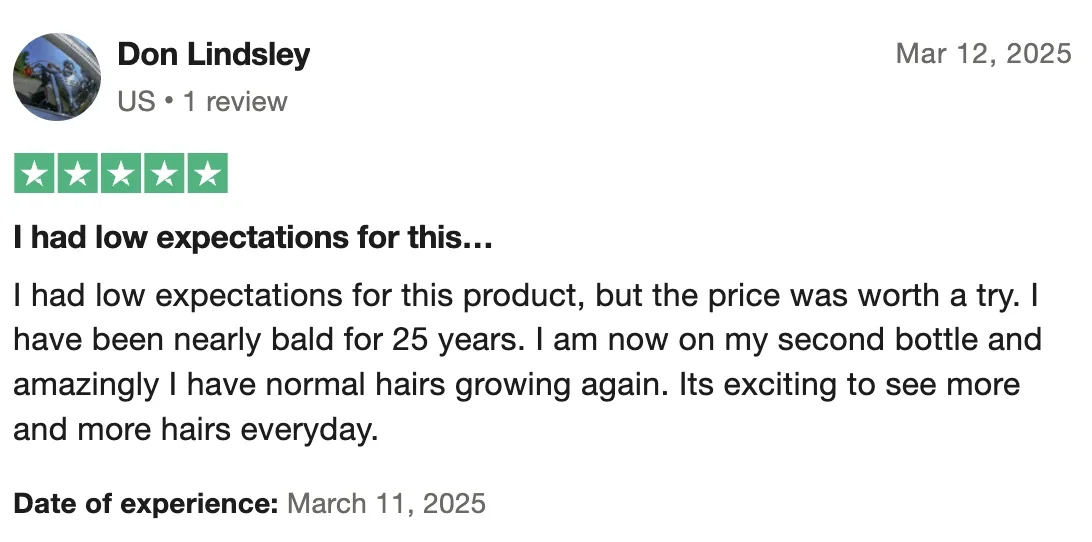This screenshot has width=1092, height=542.
Task: Click the fifth green star
Action: (x=207, y=174)
